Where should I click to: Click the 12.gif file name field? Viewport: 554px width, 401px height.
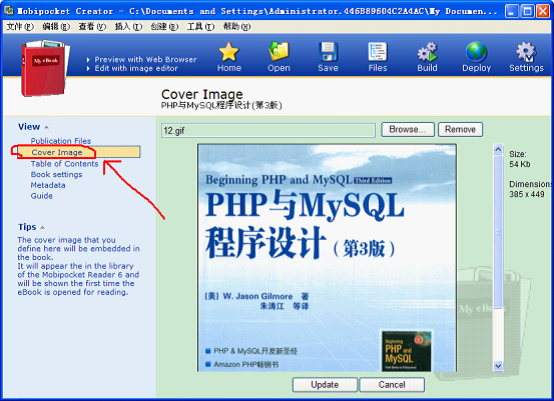[x=268, y=130]
